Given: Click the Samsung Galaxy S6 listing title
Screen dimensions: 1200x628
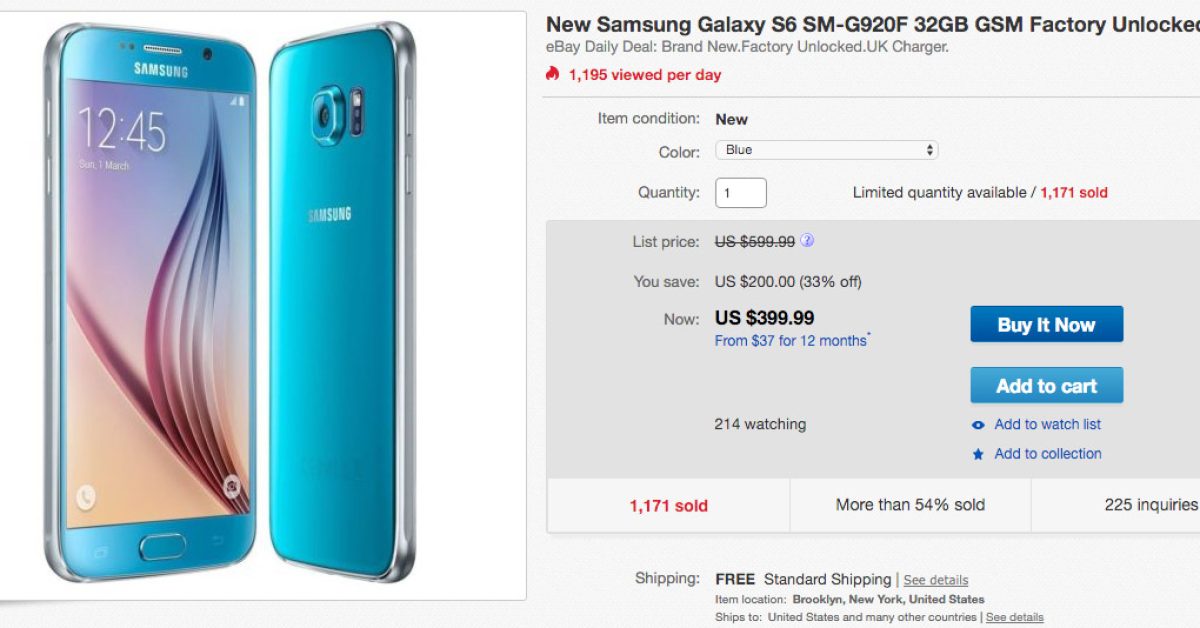Looking at the screenshot, I should 872,25.
